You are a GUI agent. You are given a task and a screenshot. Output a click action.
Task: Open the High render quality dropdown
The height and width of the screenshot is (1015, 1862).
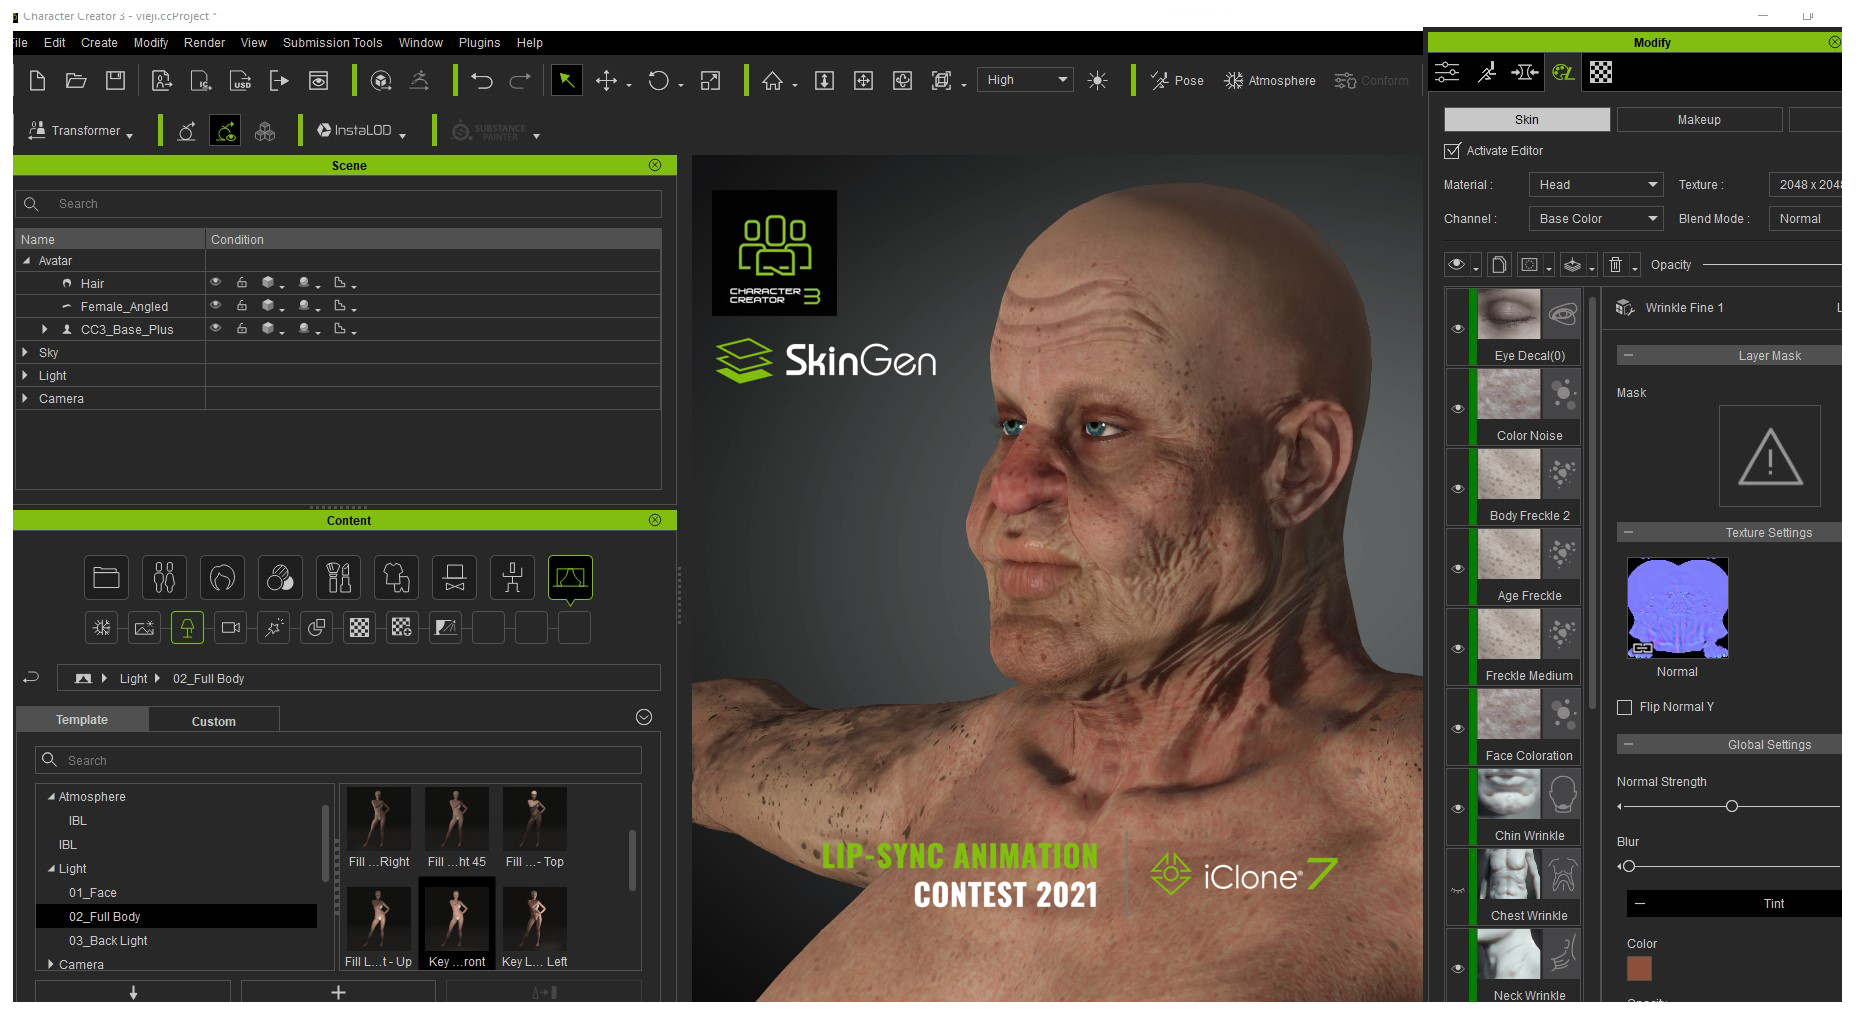pos(1025,80)
